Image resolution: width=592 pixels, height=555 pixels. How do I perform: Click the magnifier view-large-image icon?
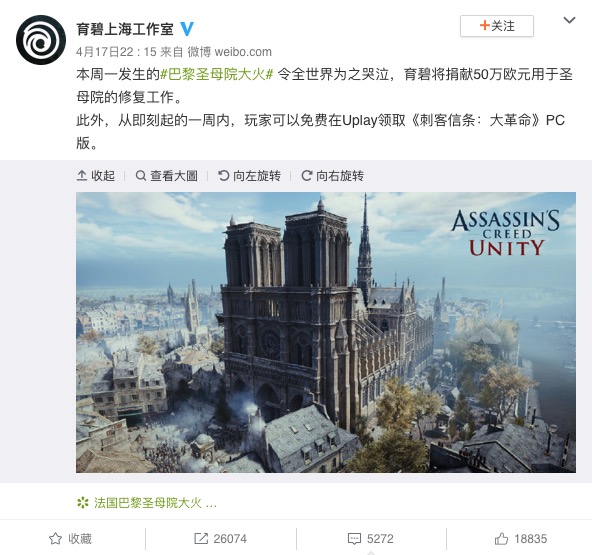(x=140, y=176)
